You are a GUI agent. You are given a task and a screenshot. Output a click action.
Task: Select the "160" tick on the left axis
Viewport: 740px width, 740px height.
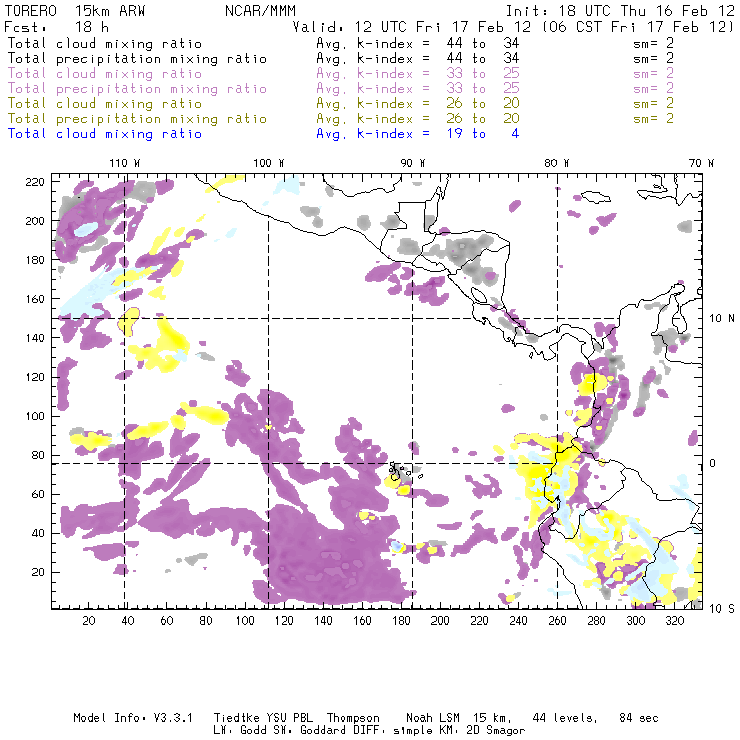tap(35, 299)
